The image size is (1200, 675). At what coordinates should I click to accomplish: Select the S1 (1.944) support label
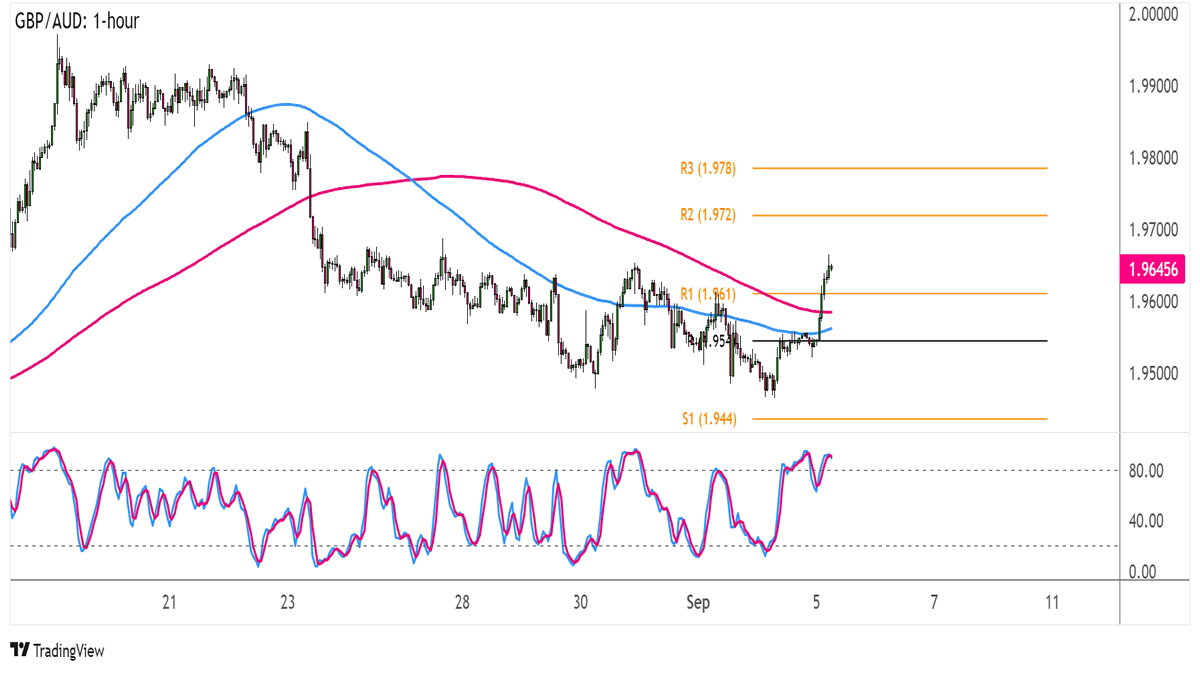709,420
